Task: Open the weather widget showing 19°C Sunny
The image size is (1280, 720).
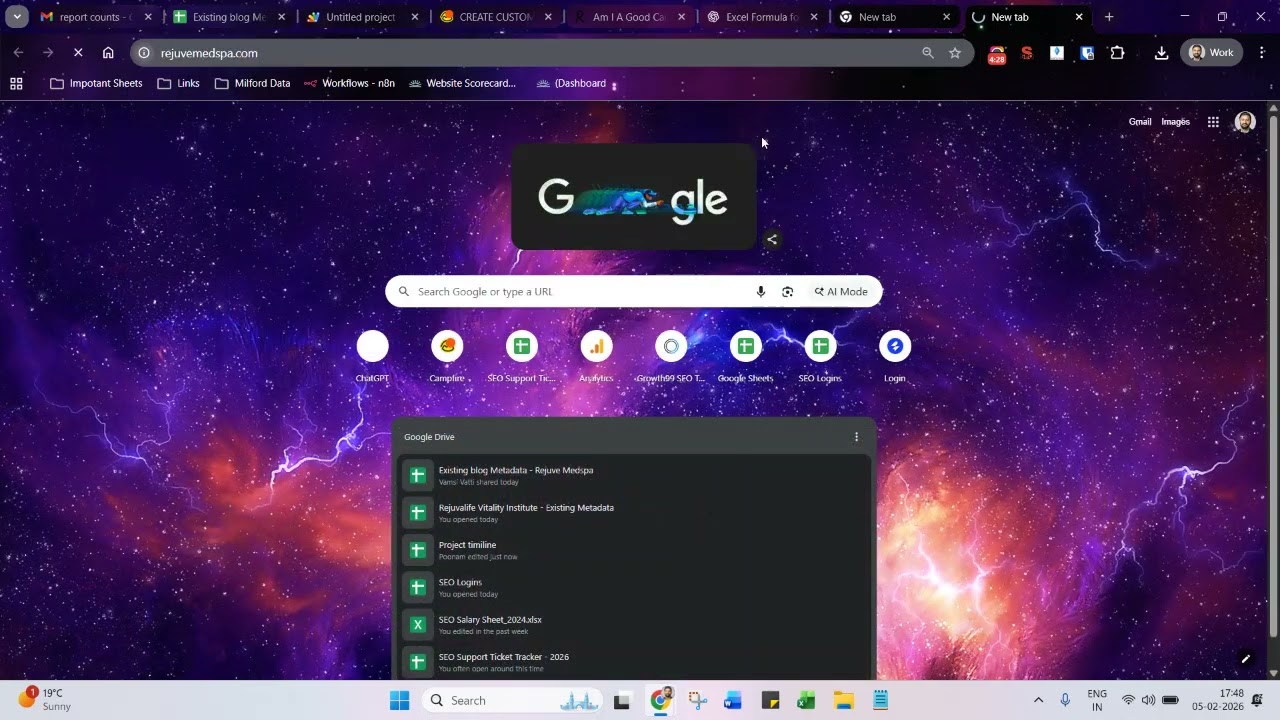Action: coord(46,699)
